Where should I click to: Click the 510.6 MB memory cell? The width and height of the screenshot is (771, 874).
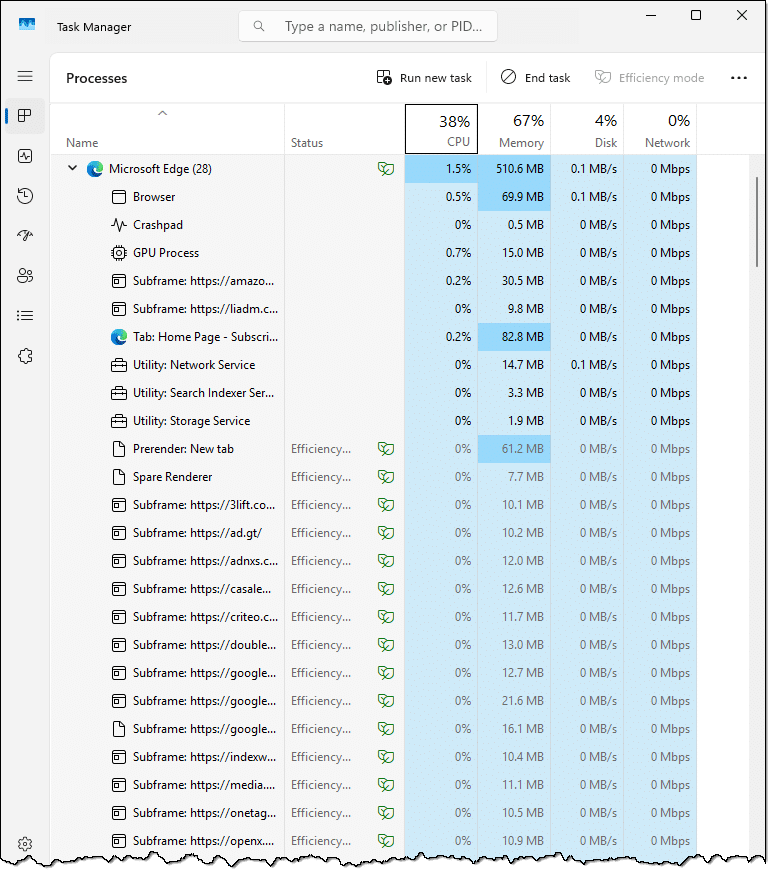(515, 169)
